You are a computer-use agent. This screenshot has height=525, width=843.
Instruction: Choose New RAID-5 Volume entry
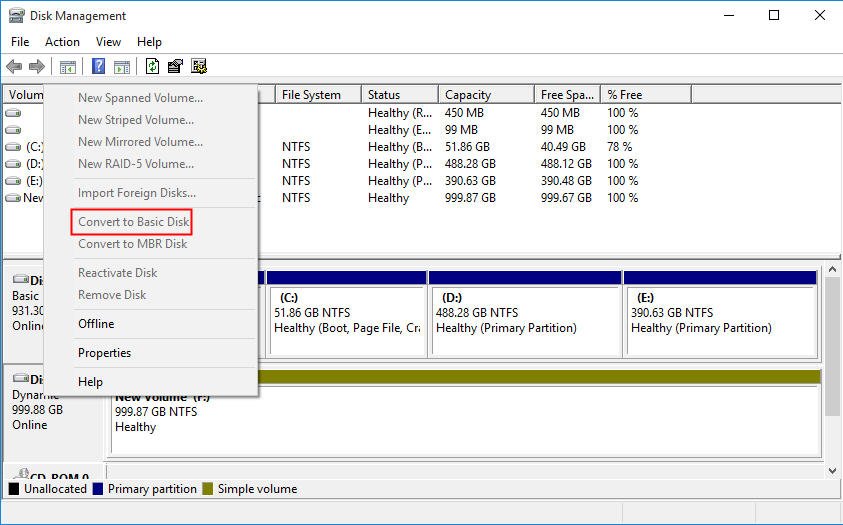coord(136,164)
